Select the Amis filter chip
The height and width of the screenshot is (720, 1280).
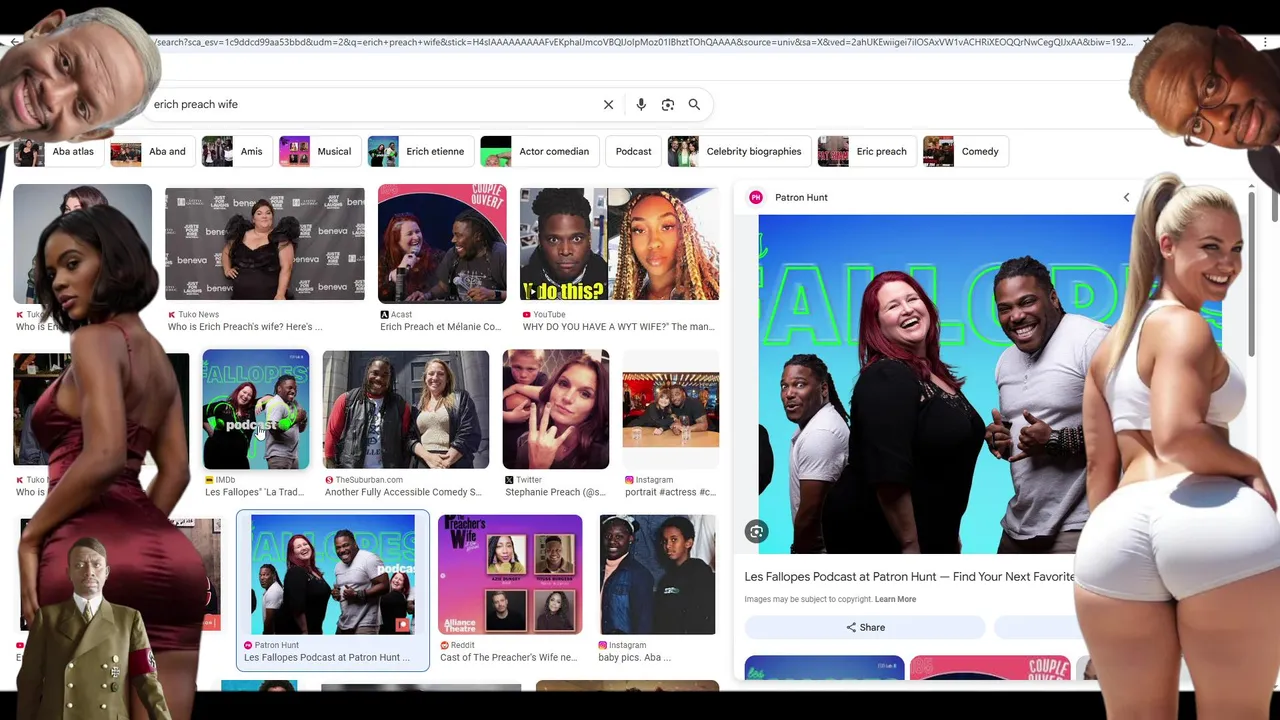(x=235, y=151)
